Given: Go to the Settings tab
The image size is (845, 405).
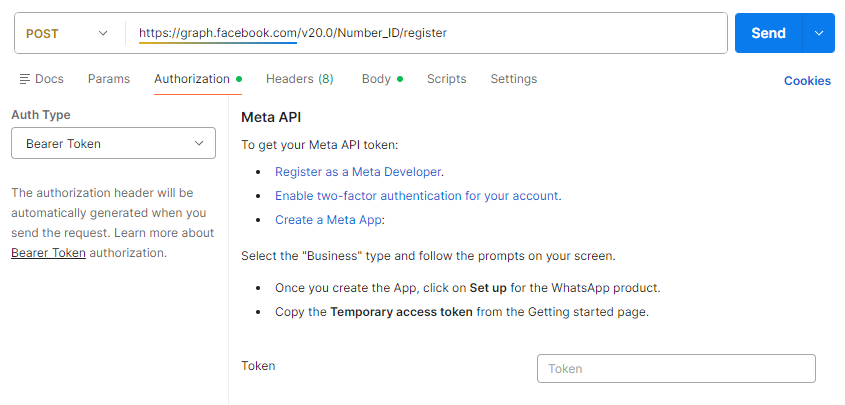Looking at the screenshot, I should pos(513,79).
